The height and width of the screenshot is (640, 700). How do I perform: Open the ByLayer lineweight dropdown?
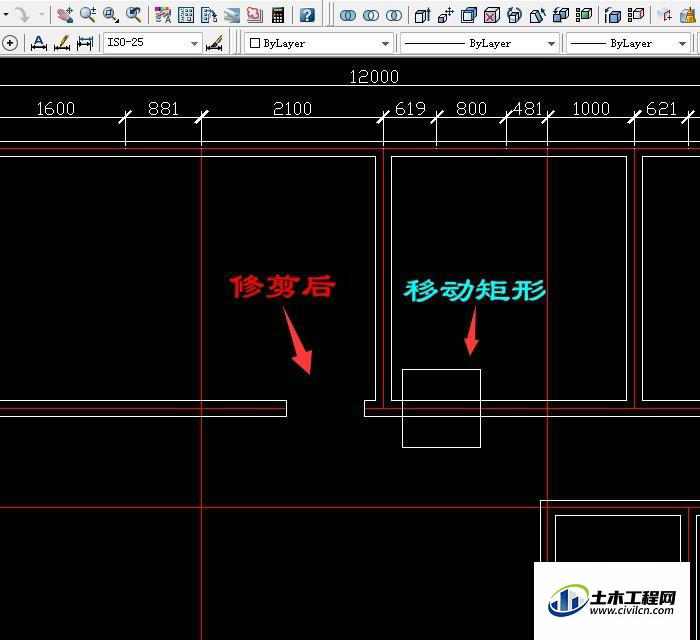coord(628,43)
